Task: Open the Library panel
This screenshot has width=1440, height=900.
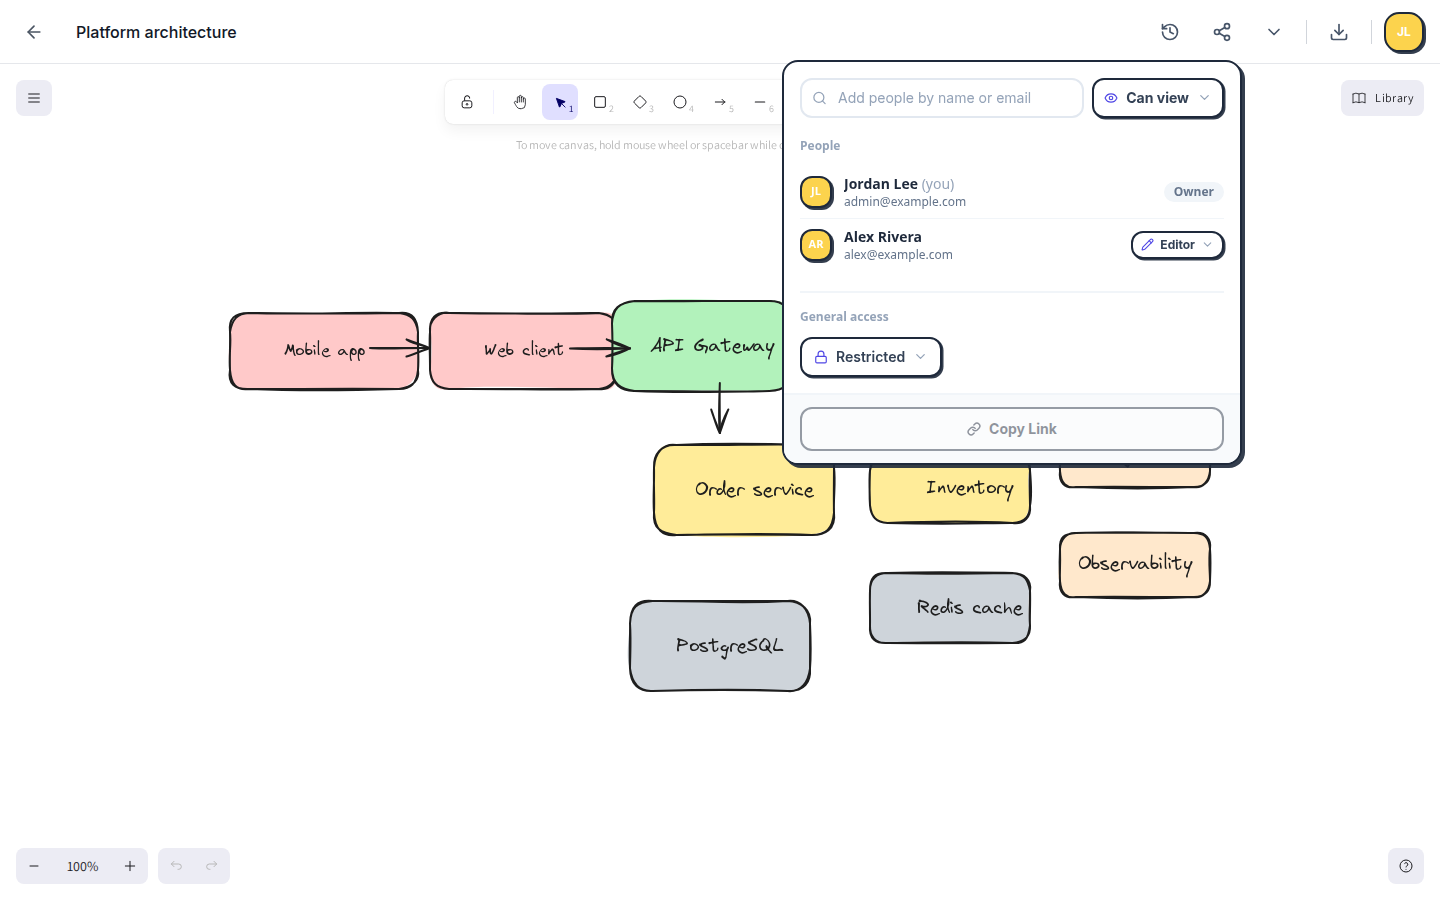Action: pyautogui.click(x=1382, y=98)
